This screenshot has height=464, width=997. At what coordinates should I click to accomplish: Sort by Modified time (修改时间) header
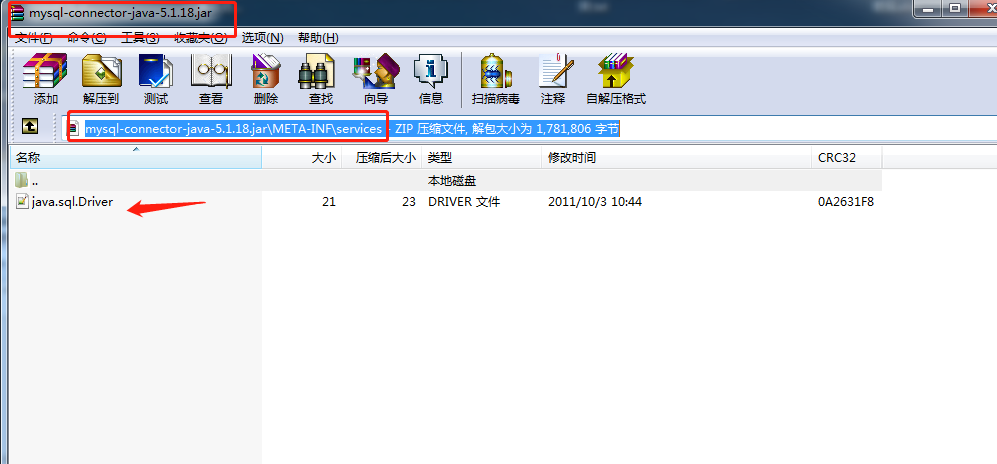tap(676, 158)
